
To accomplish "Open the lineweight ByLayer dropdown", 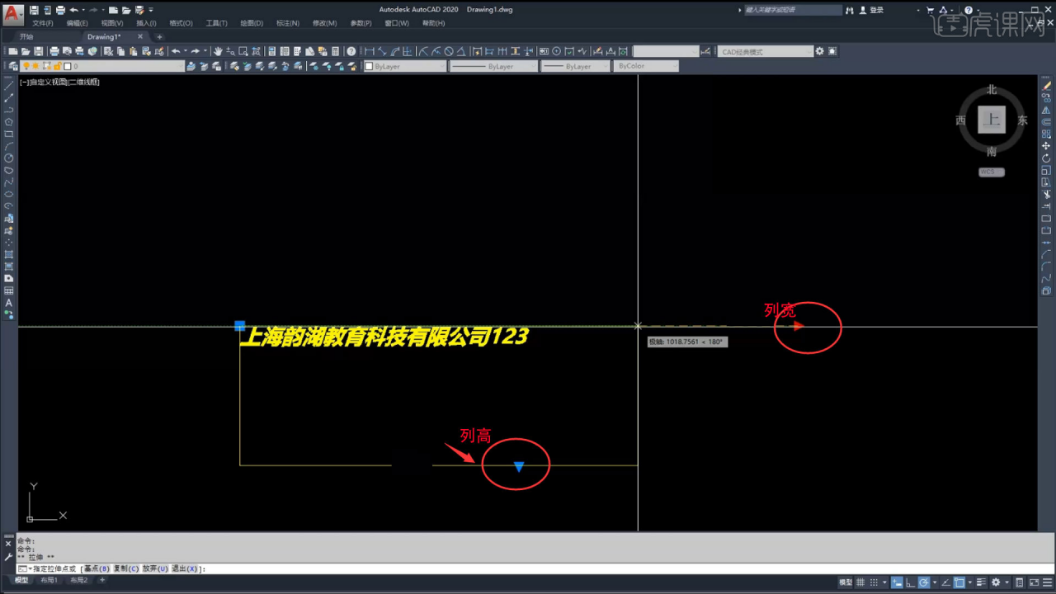I will tap(576, 66).
